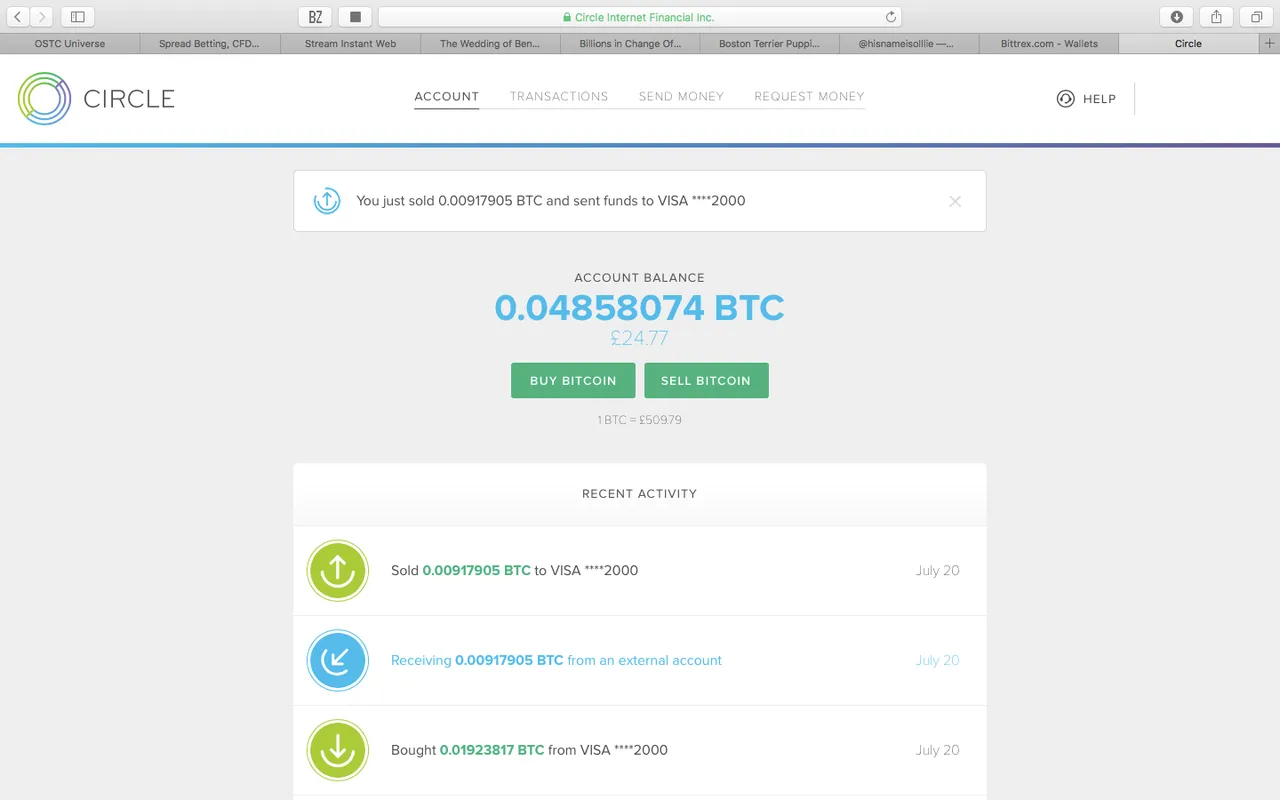Click the £24.77 balance value
The width and height of the screenshot is (1280, 800).
pyautogui.click(x=640, y=339)
